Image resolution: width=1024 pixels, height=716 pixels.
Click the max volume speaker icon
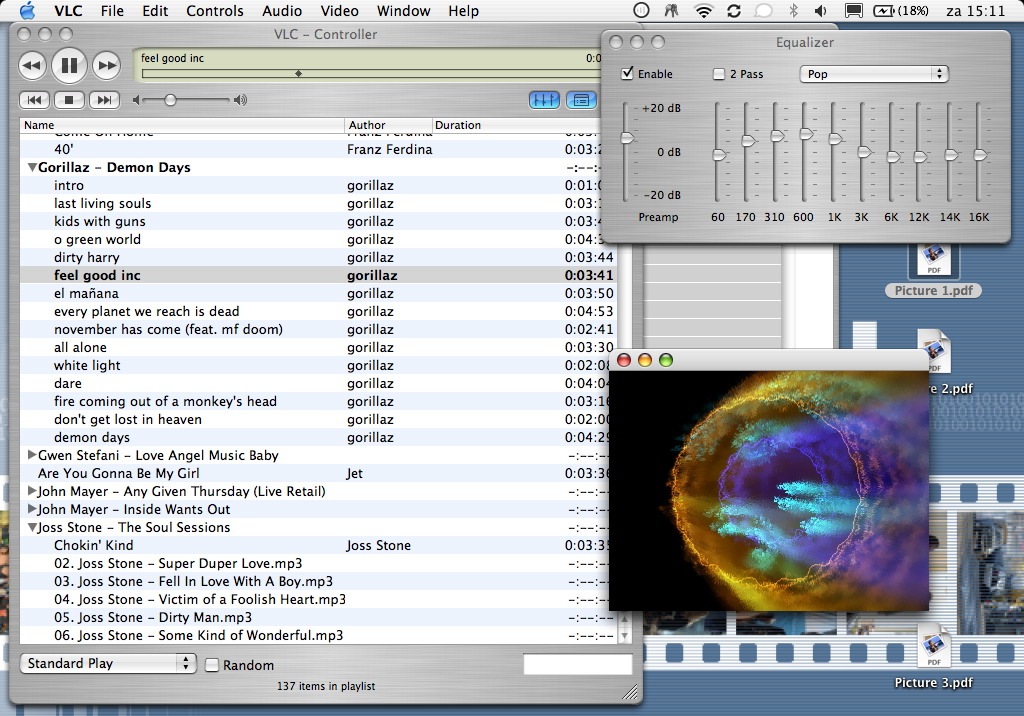(241, 100)
